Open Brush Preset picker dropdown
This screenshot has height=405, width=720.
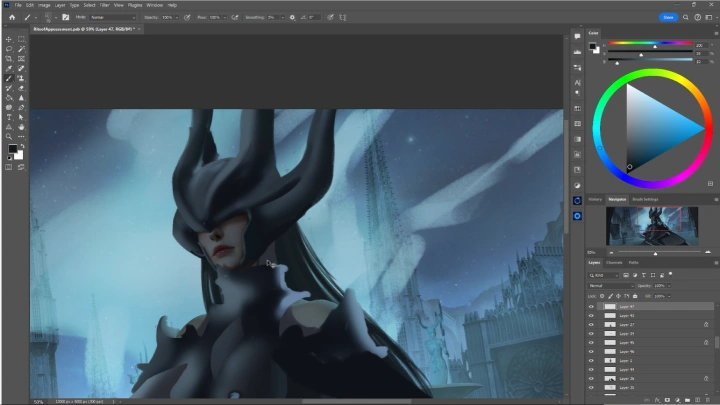56,17
